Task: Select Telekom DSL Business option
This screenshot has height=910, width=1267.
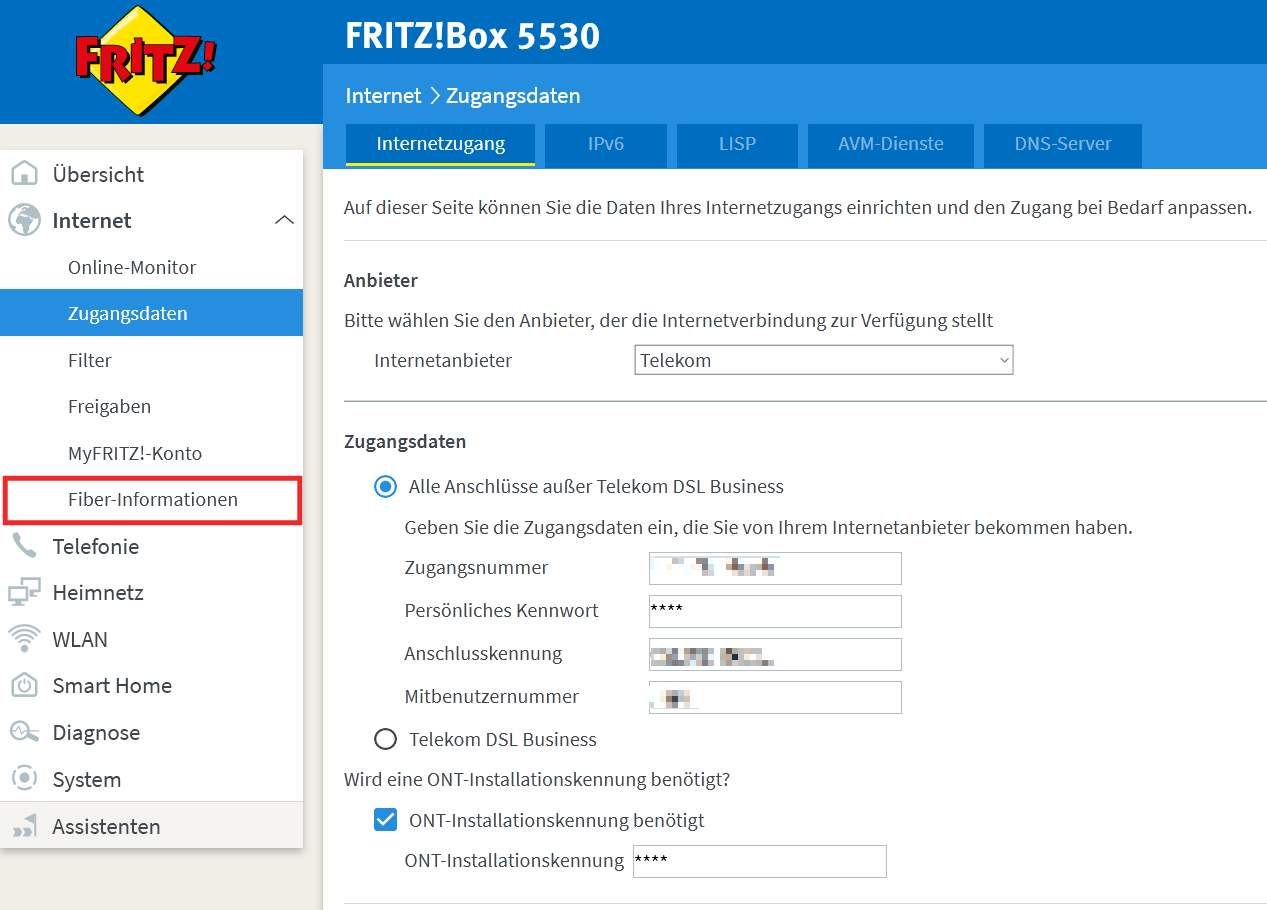Action: click(x=385, y=739)
